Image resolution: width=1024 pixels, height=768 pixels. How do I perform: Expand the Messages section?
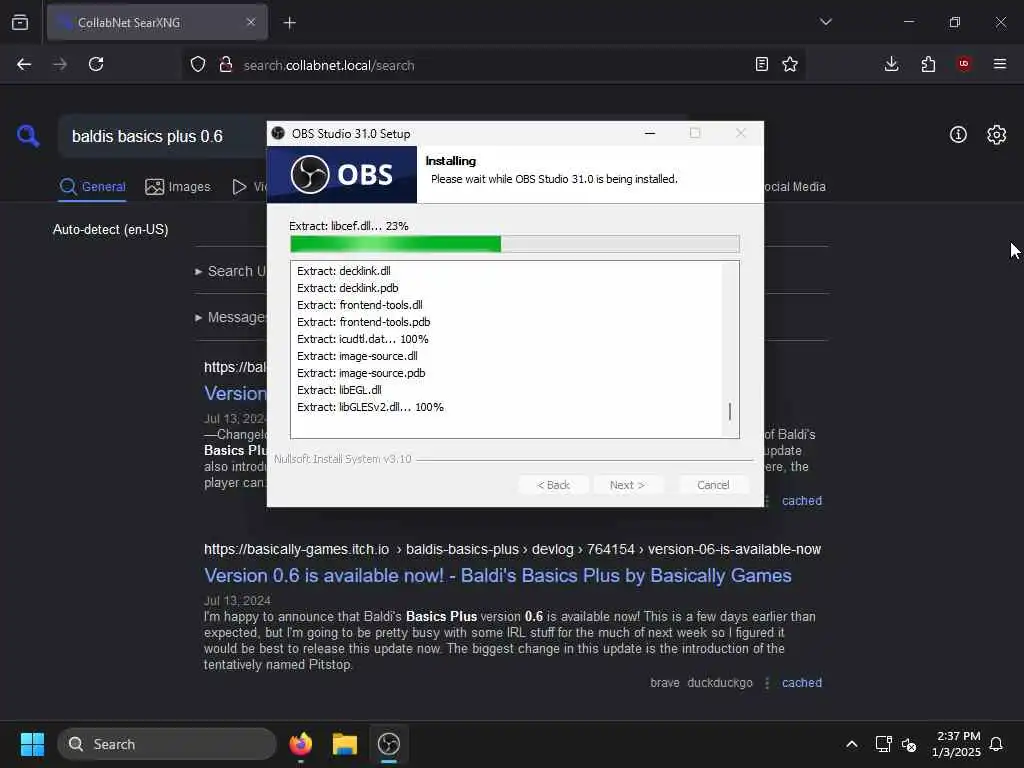(x=231, y=317)
